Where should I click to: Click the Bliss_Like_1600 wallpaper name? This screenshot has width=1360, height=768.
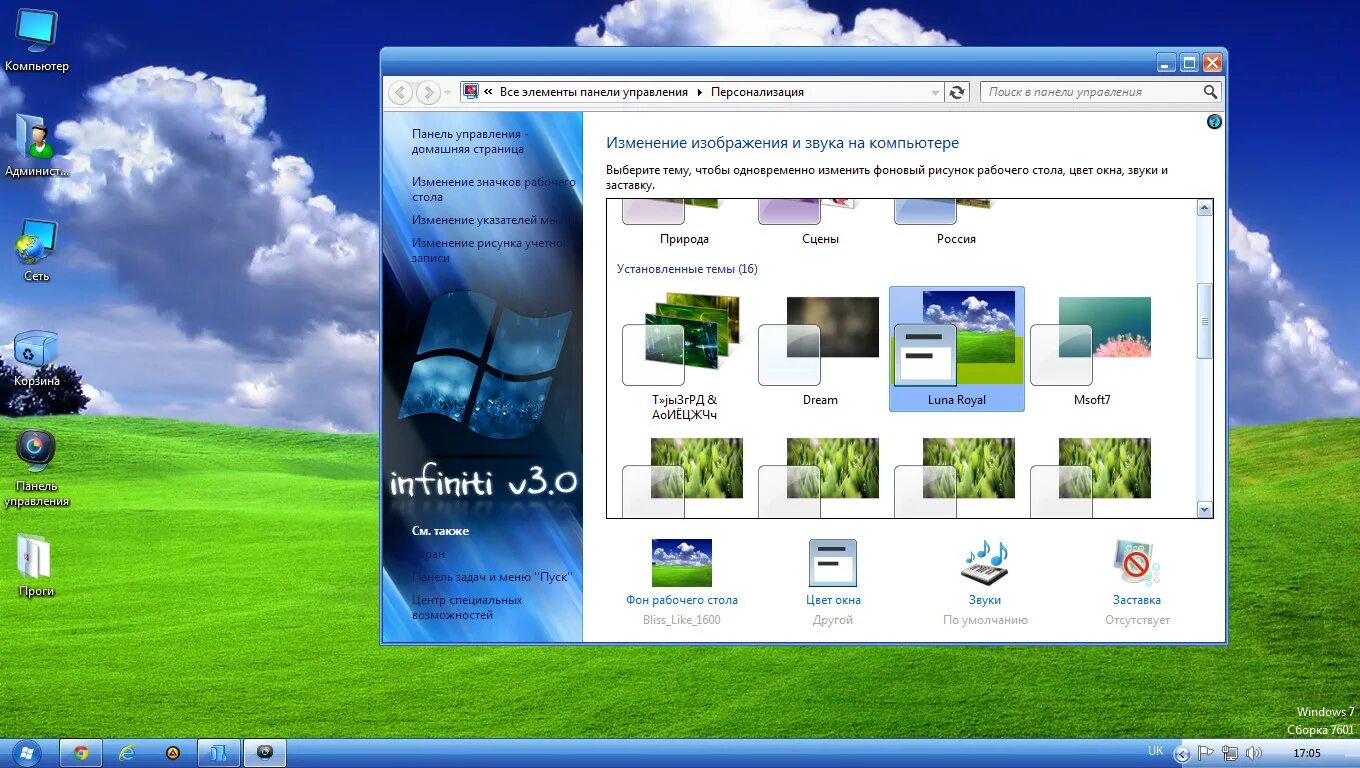tap(682, 620)
